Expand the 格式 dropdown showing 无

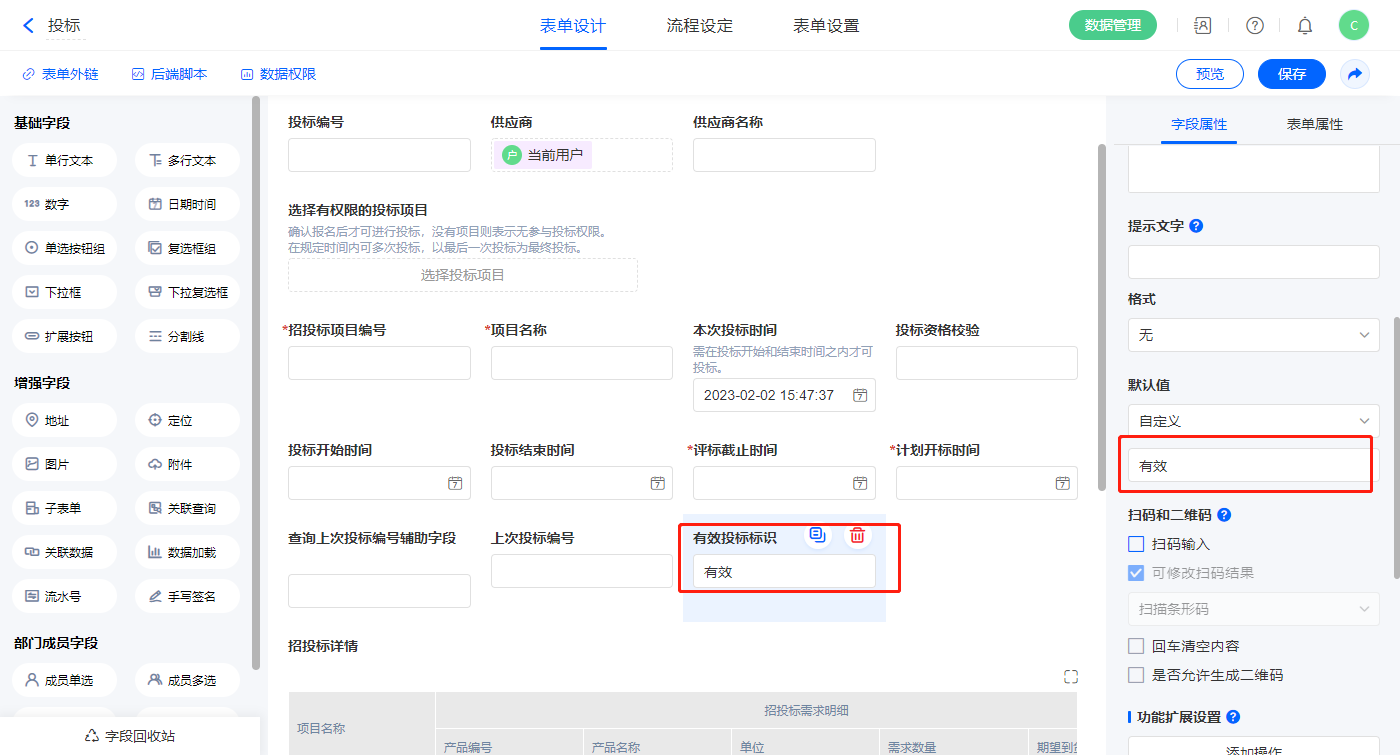click(x=1253, y=335)
